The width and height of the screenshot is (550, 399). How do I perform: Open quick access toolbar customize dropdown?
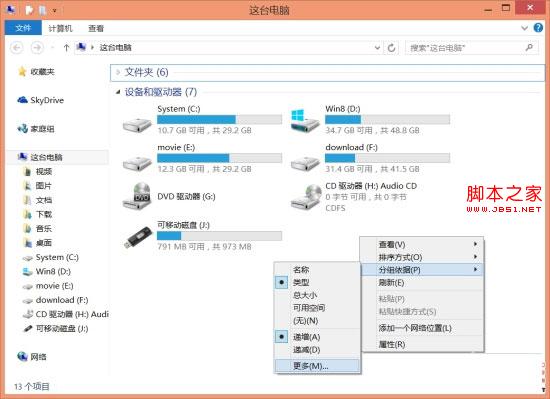click(x=55, y=11)
